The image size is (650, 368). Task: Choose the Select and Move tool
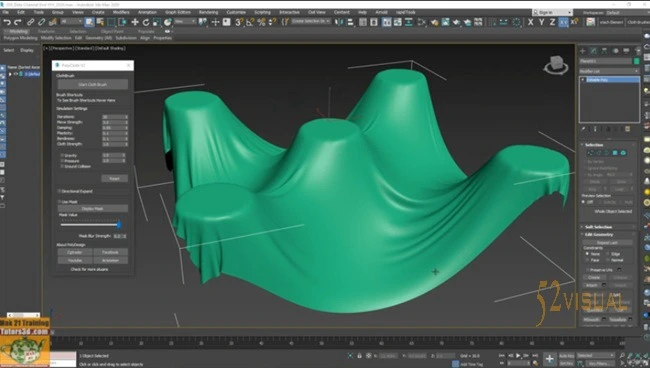click(135, 22)
